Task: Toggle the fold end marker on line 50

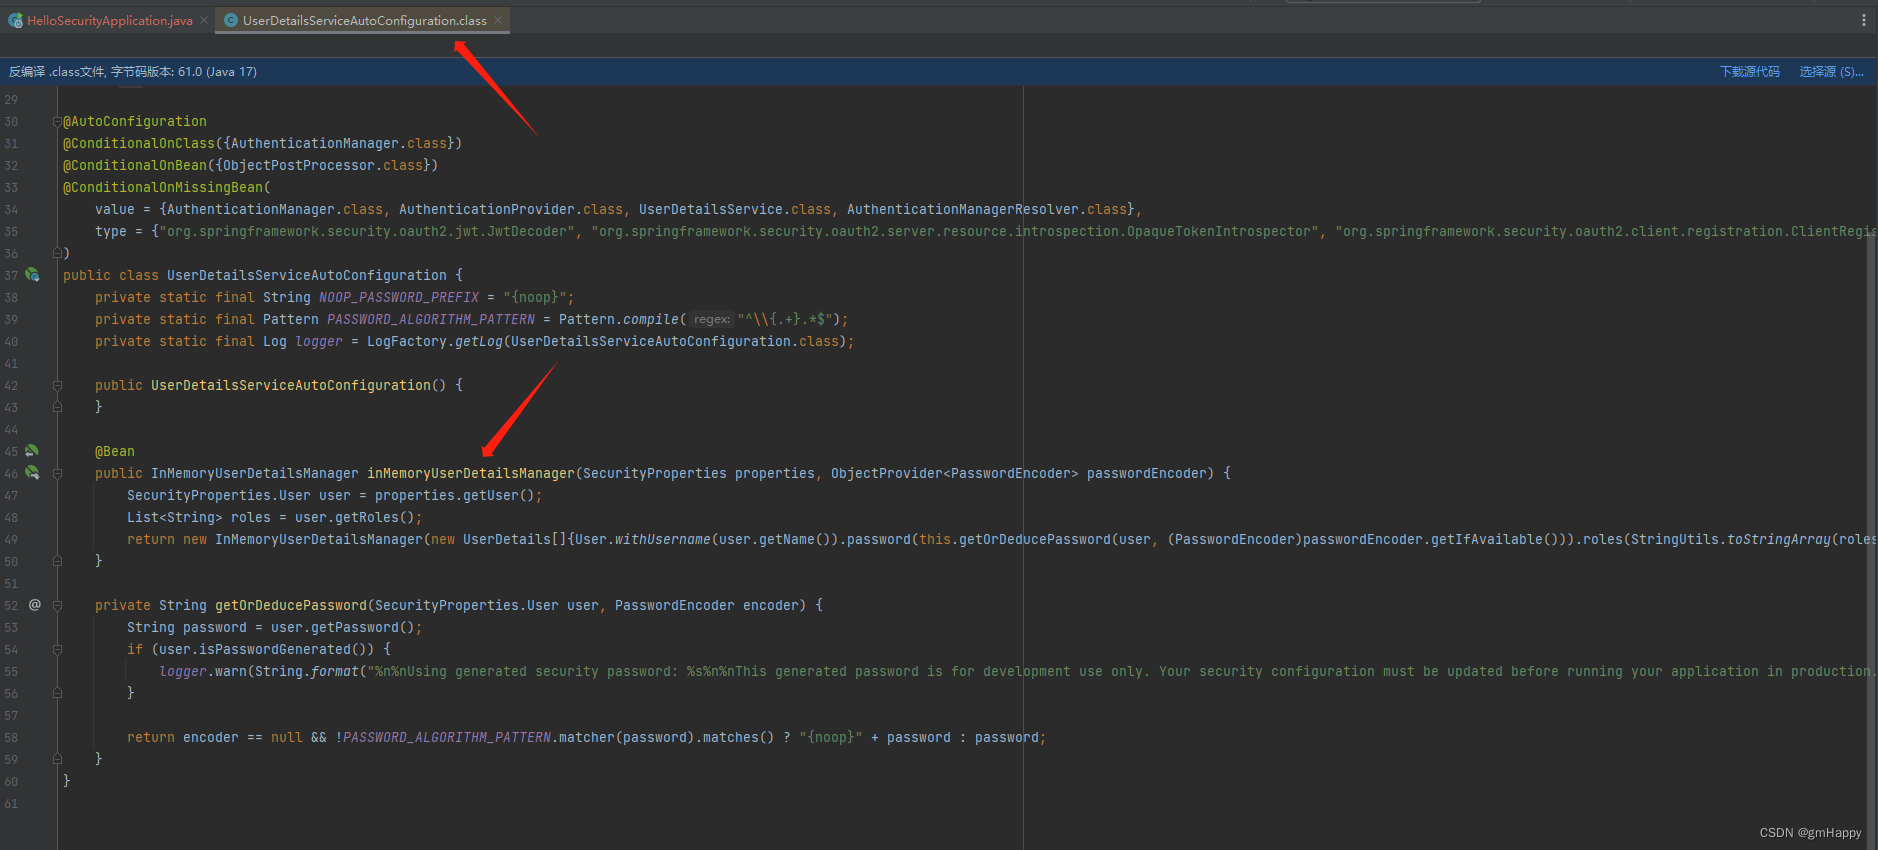Action: coord(57,561)
